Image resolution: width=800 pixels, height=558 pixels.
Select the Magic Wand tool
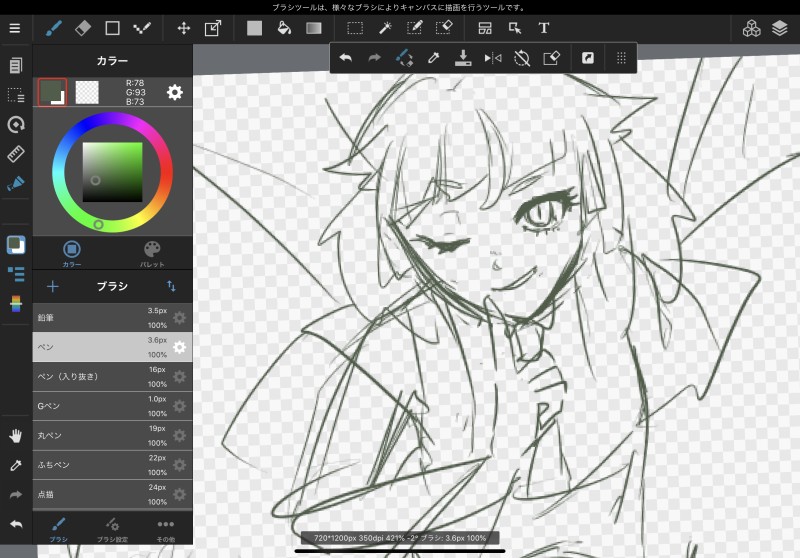click(385, 28)
